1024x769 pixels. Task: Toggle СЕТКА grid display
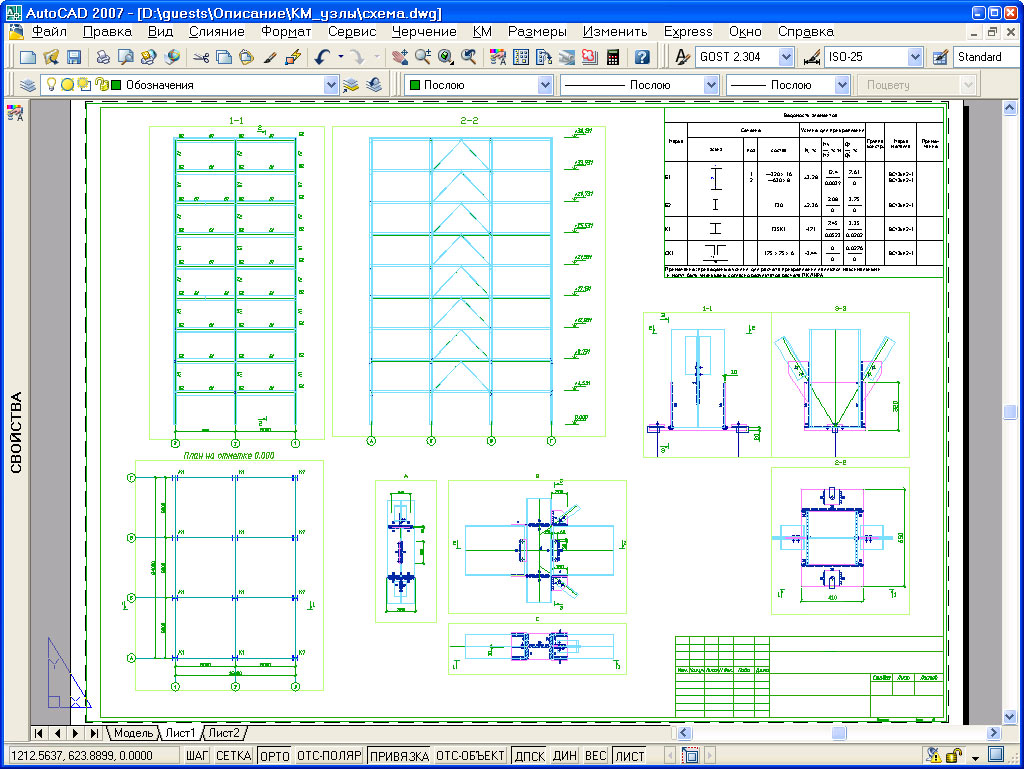234,756
